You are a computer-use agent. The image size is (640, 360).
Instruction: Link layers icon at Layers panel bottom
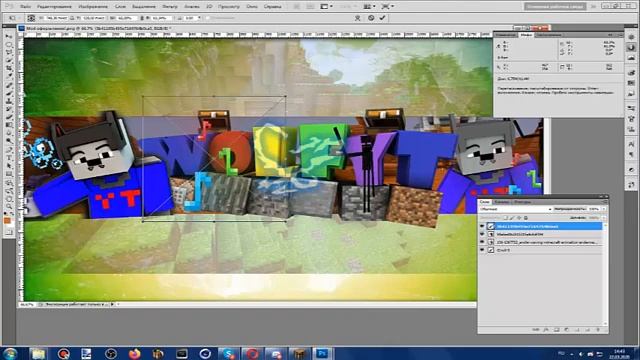click(x=535, y=329)
